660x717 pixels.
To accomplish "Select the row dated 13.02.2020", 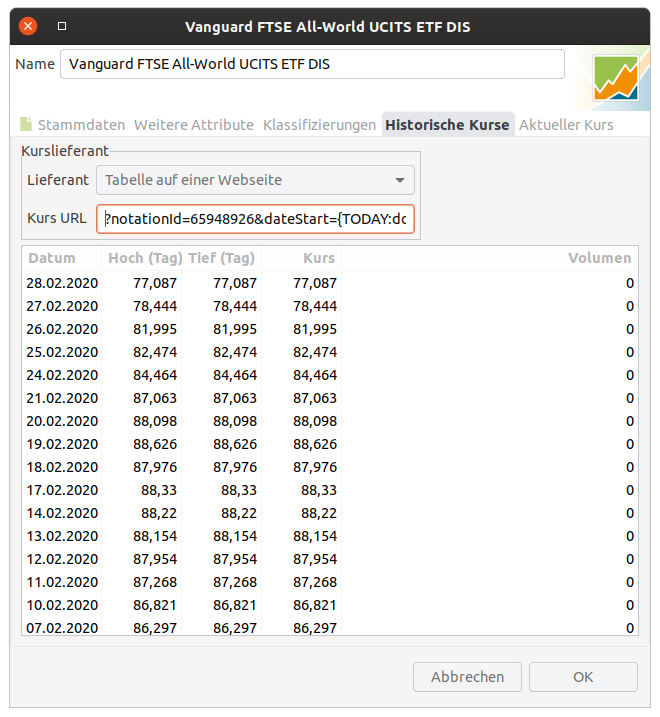I will pos(330,536).
